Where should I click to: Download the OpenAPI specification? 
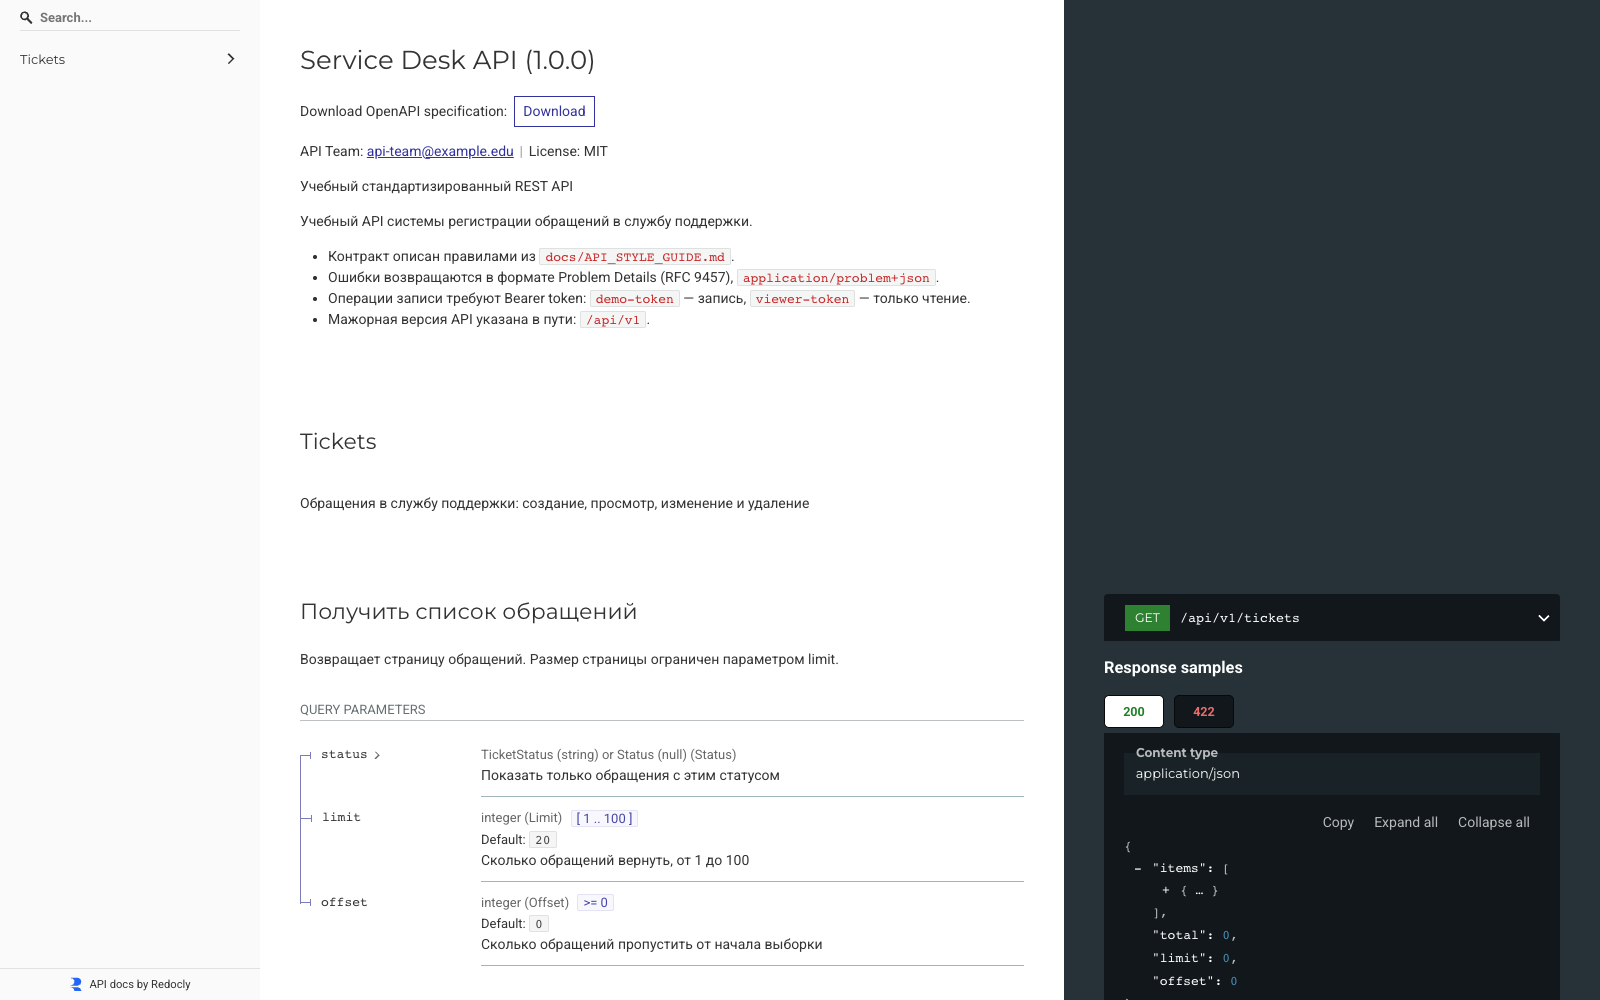click(554, 111)
